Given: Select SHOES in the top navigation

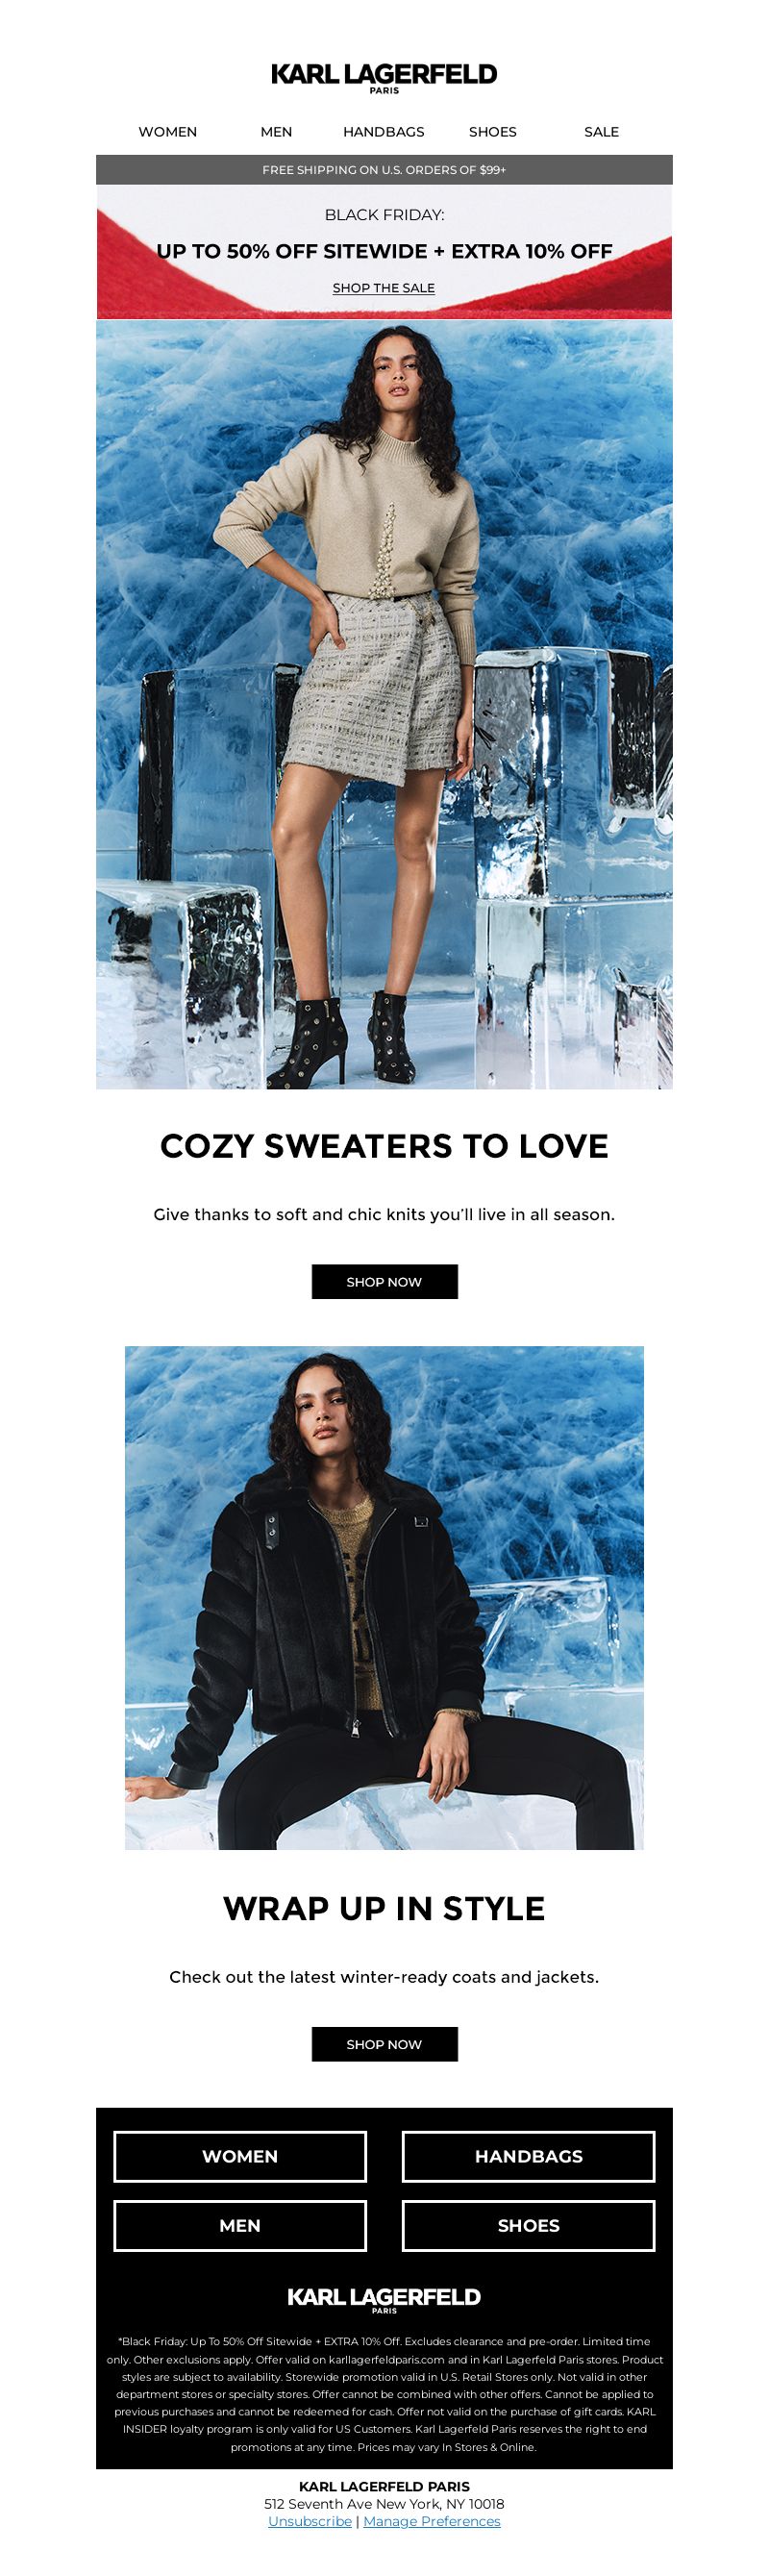Looking at the screenshot, I should (493, 132).
